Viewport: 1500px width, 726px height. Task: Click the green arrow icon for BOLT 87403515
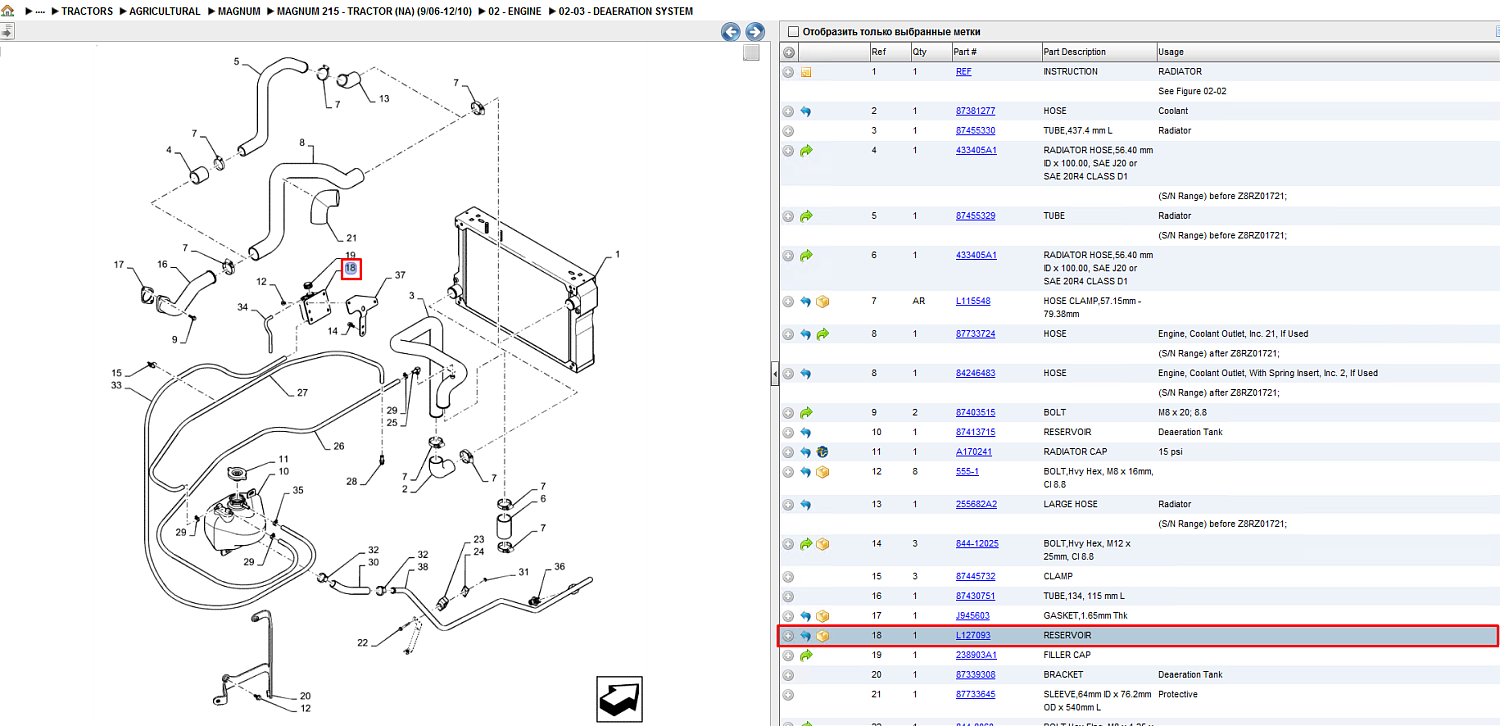coord(806,412)
